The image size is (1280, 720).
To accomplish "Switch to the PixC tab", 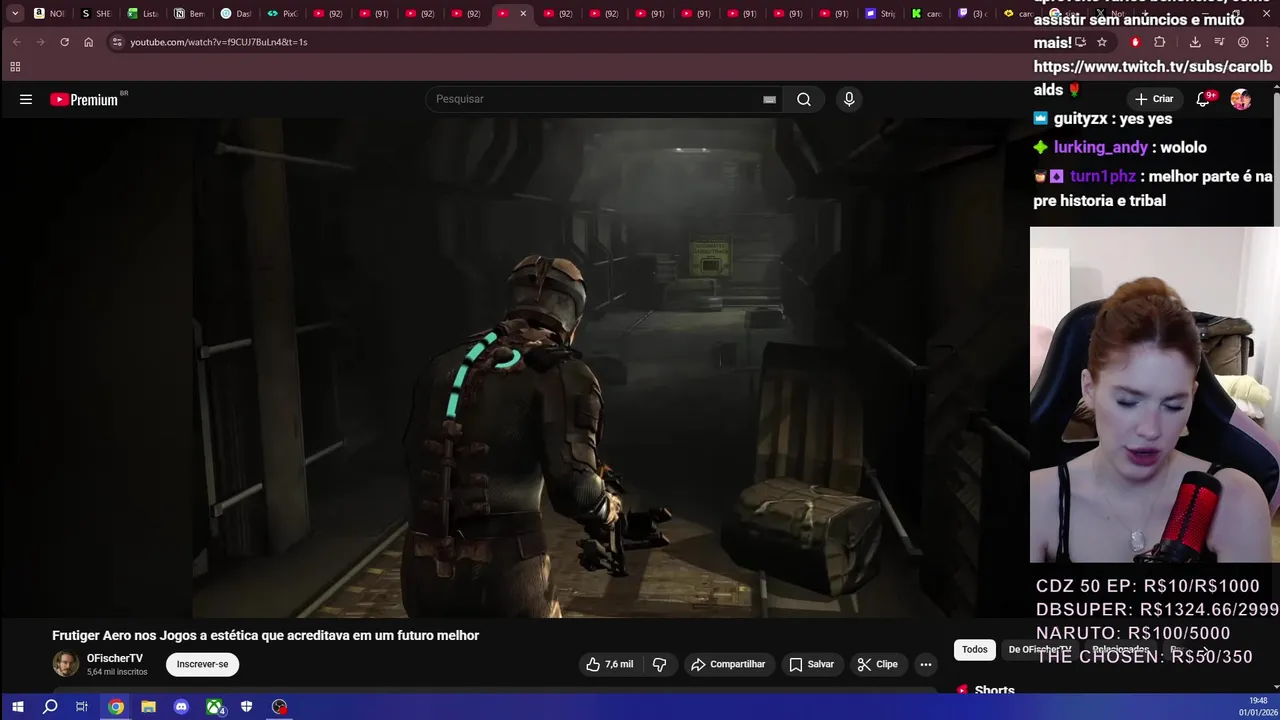I will coord(282,14).
